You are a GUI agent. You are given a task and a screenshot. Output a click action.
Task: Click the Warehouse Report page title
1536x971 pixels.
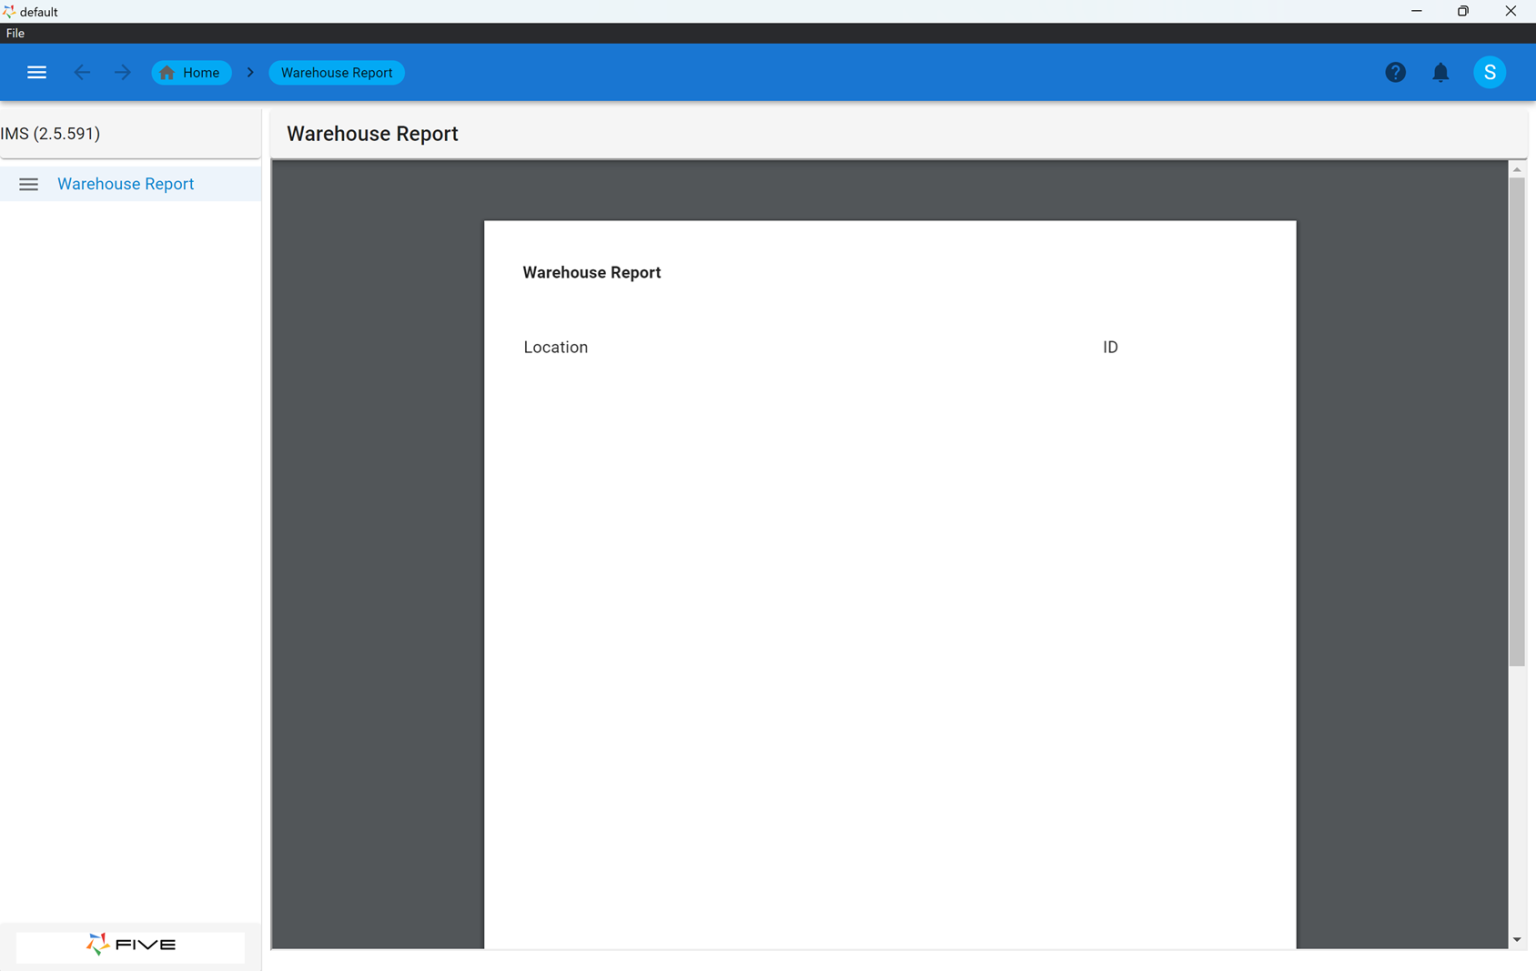[372, 133]
